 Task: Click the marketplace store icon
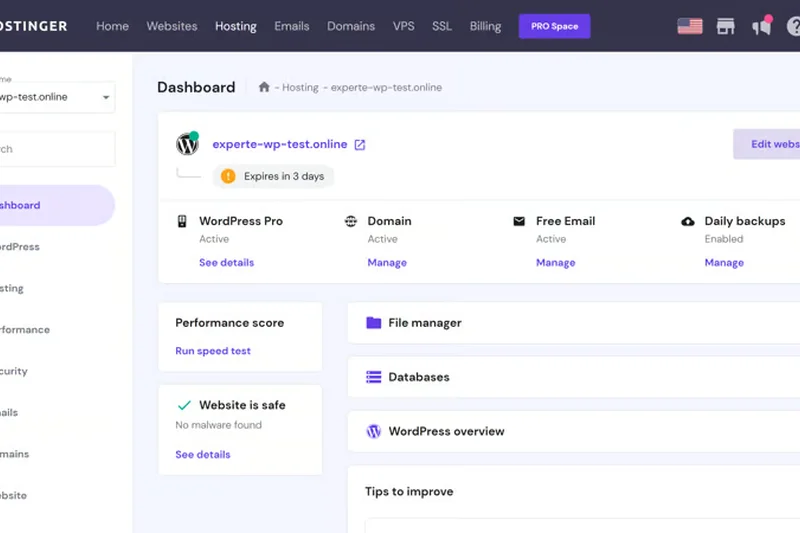[x=726, y=26]
